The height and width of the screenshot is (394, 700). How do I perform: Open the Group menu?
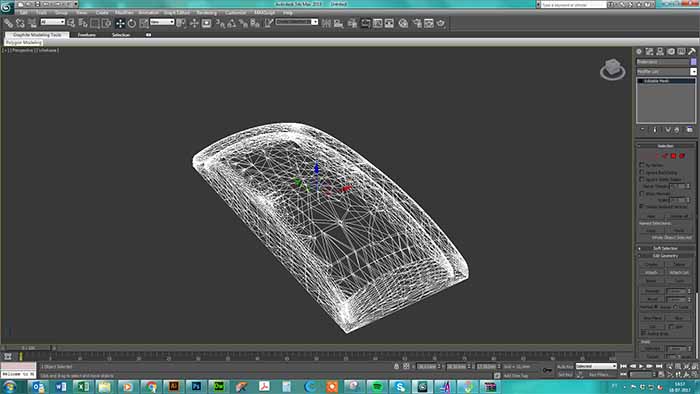point(61,12)
